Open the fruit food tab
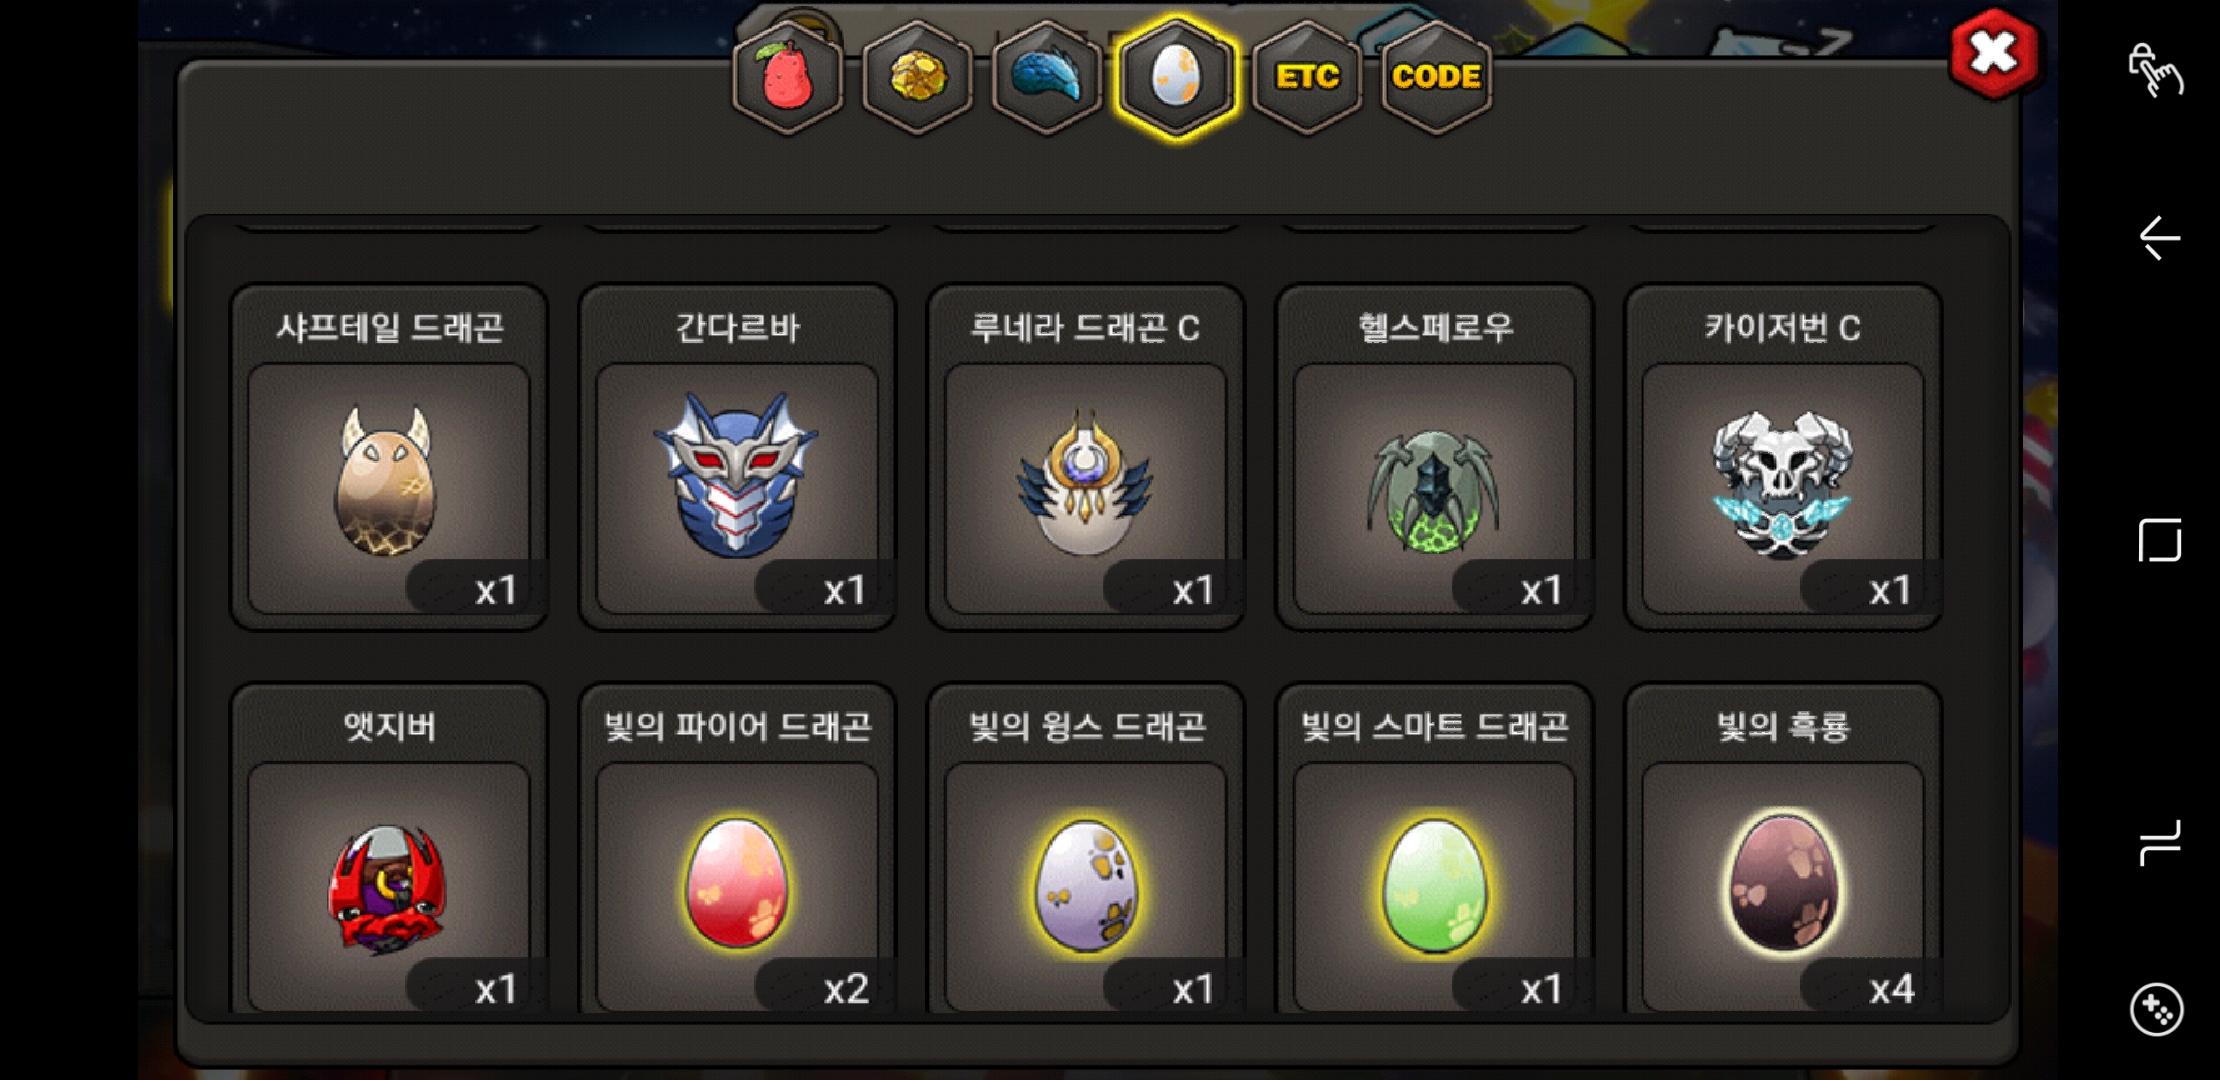The height and width of the screenshot is (1080, 2220). pos(788,78)
